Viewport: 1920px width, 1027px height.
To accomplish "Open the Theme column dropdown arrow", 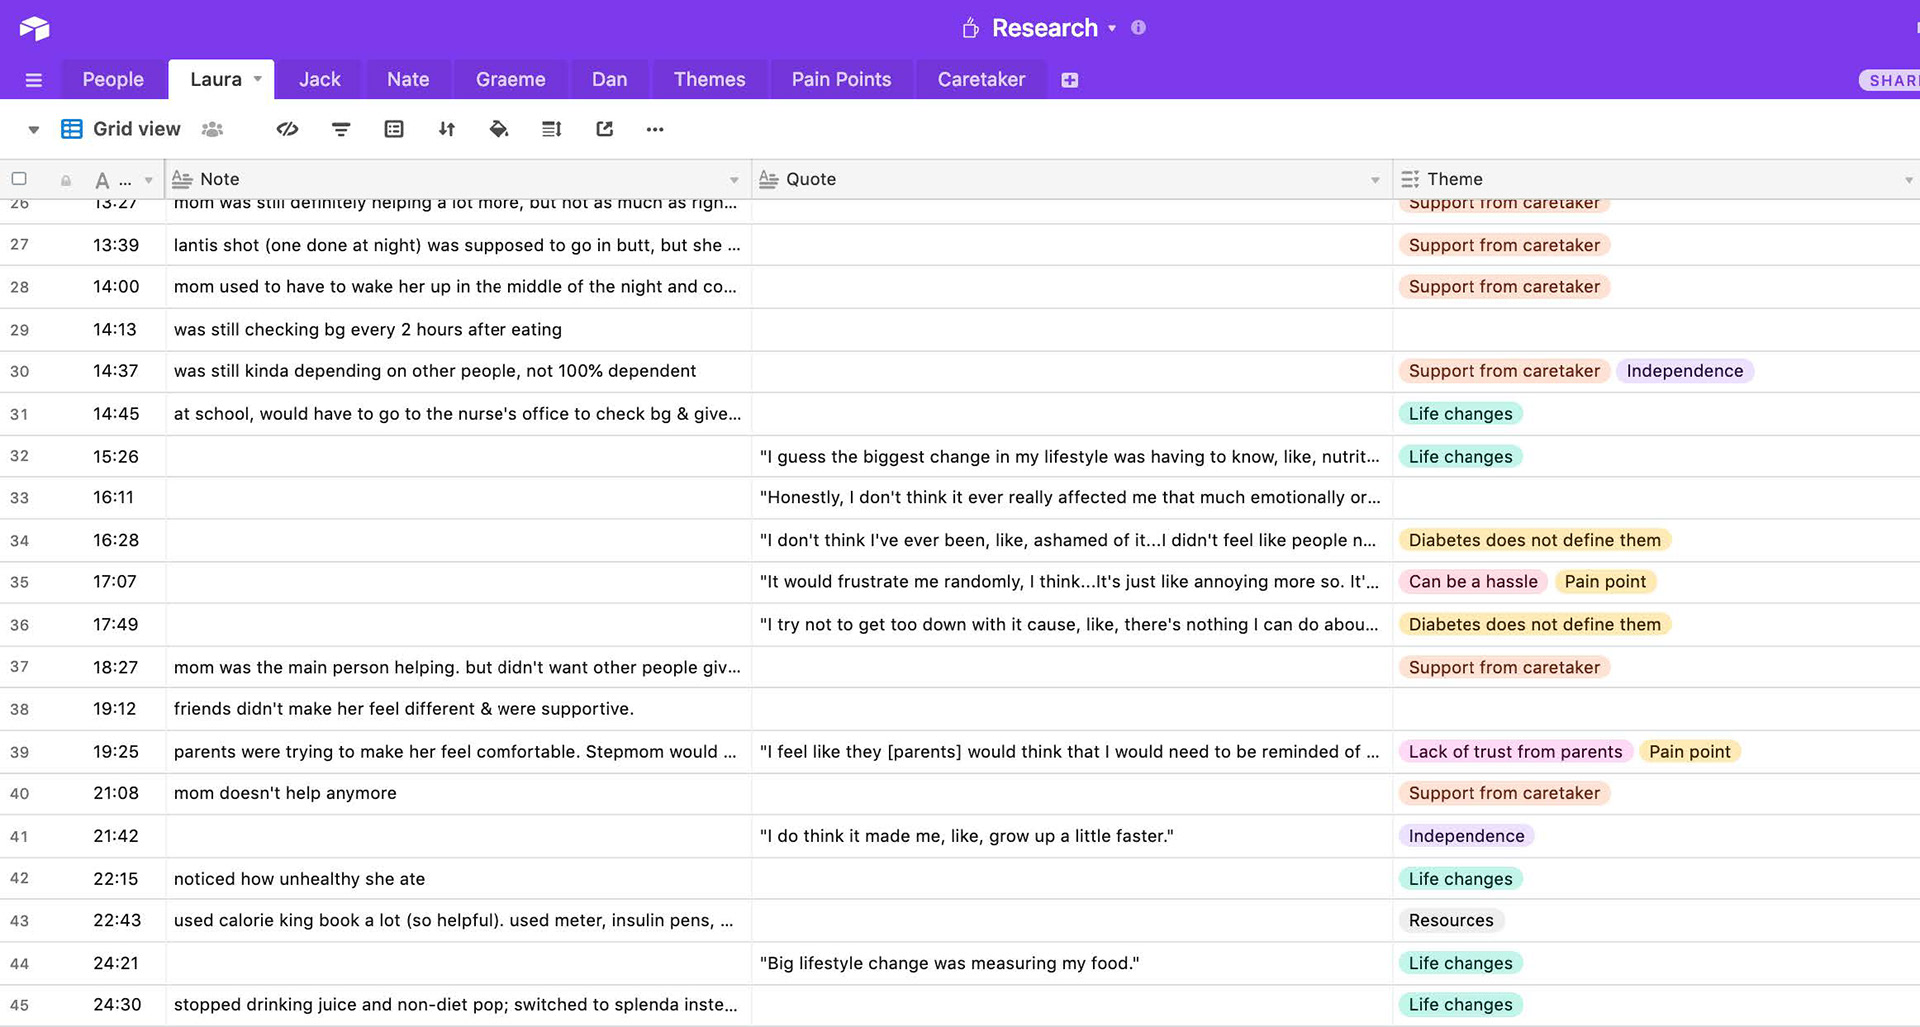I will tap(1908, 180).
